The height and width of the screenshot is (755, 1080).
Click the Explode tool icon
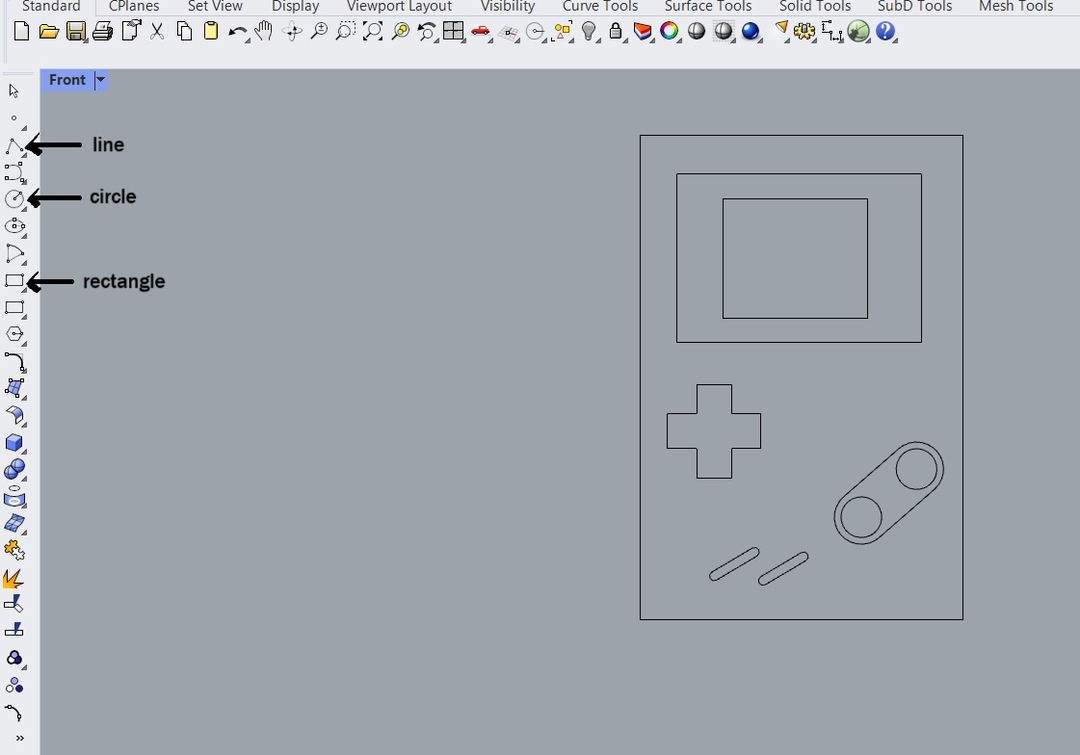tap(14, 579)
